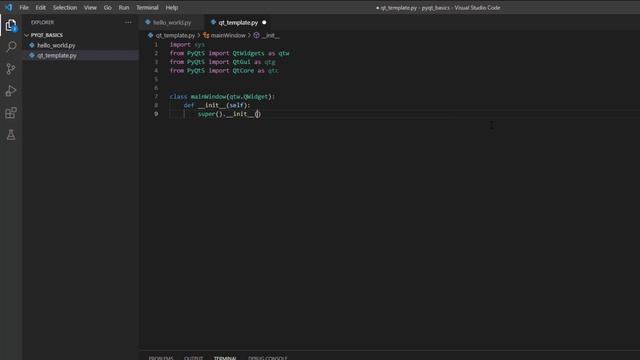Open the Edit menu
The height and width of the screenshot is (360, 640).
40,7
